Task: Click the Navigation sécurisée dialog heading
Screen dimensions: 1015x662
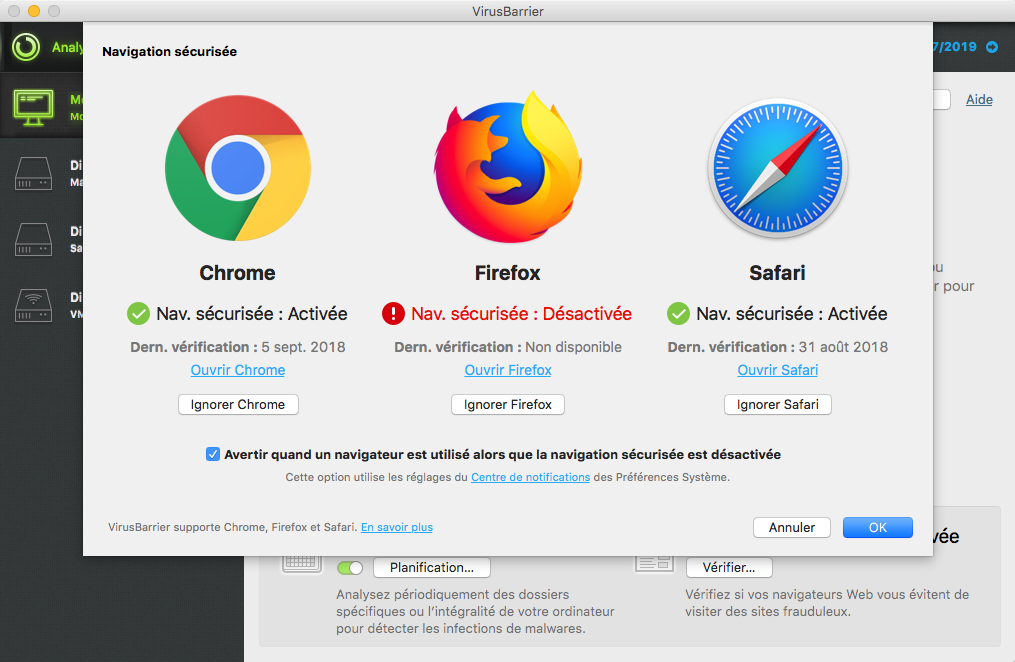Action: (170, 52)
